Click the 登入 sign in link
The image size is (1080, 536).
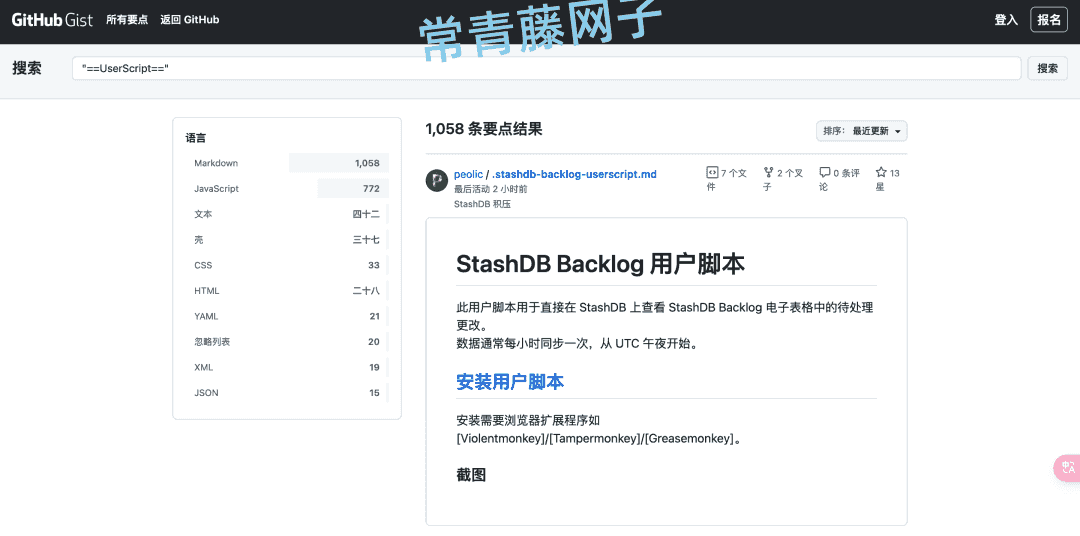tap(1006, 19)
